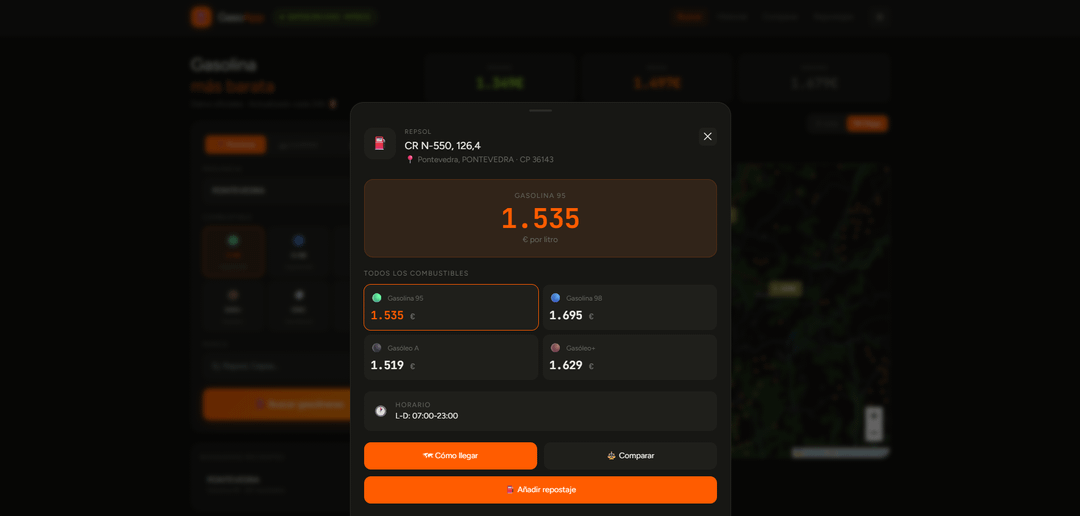
Task: Add a refuel with Añadir repostaje
Action: (541, 490)
